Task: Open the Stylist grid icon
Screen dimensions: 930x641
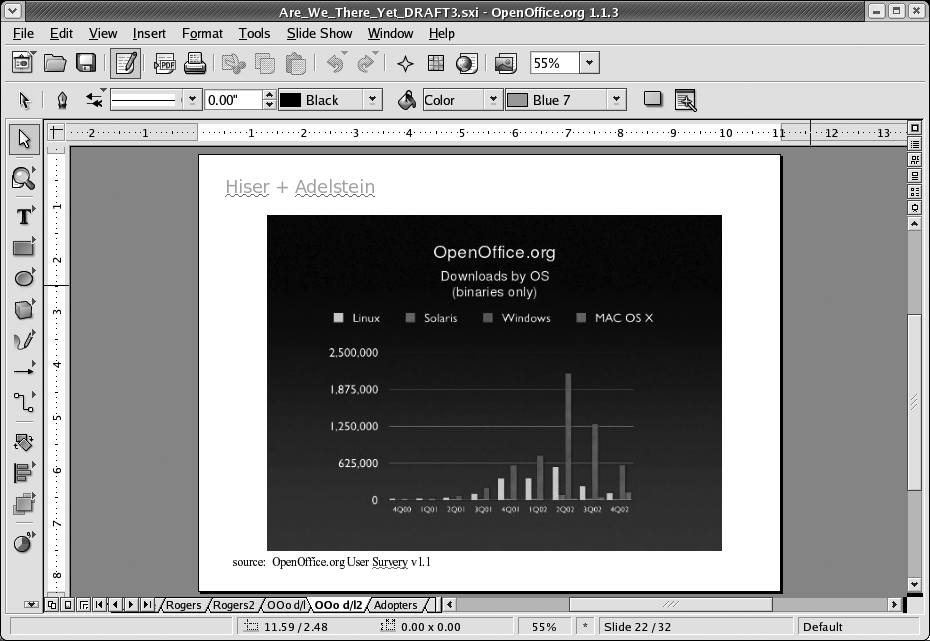Action: click(x=436, y=63)
